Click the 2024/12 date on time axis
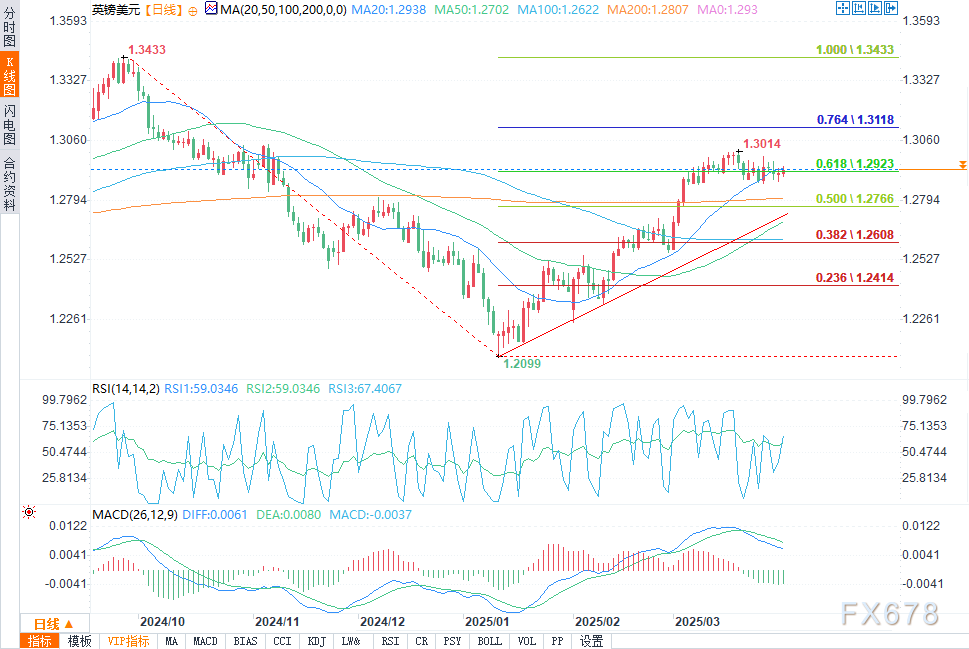The image size is (969, 649). [x=383, y=622]
